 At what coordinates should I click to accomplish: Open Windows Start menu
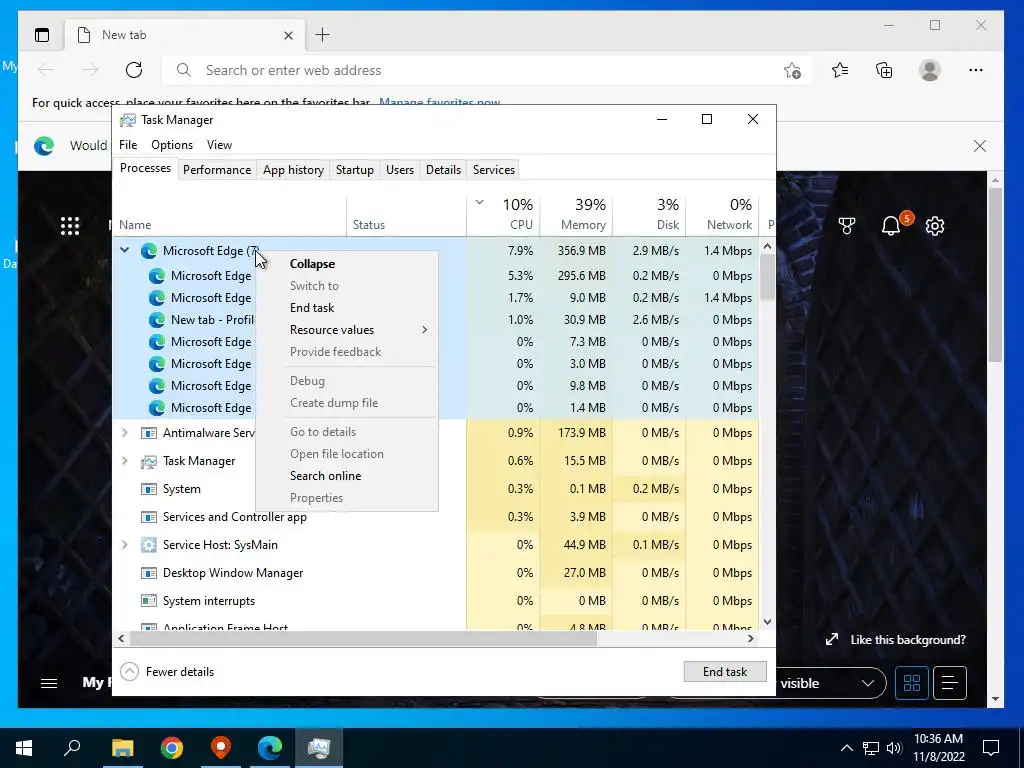tap(24, 748)
